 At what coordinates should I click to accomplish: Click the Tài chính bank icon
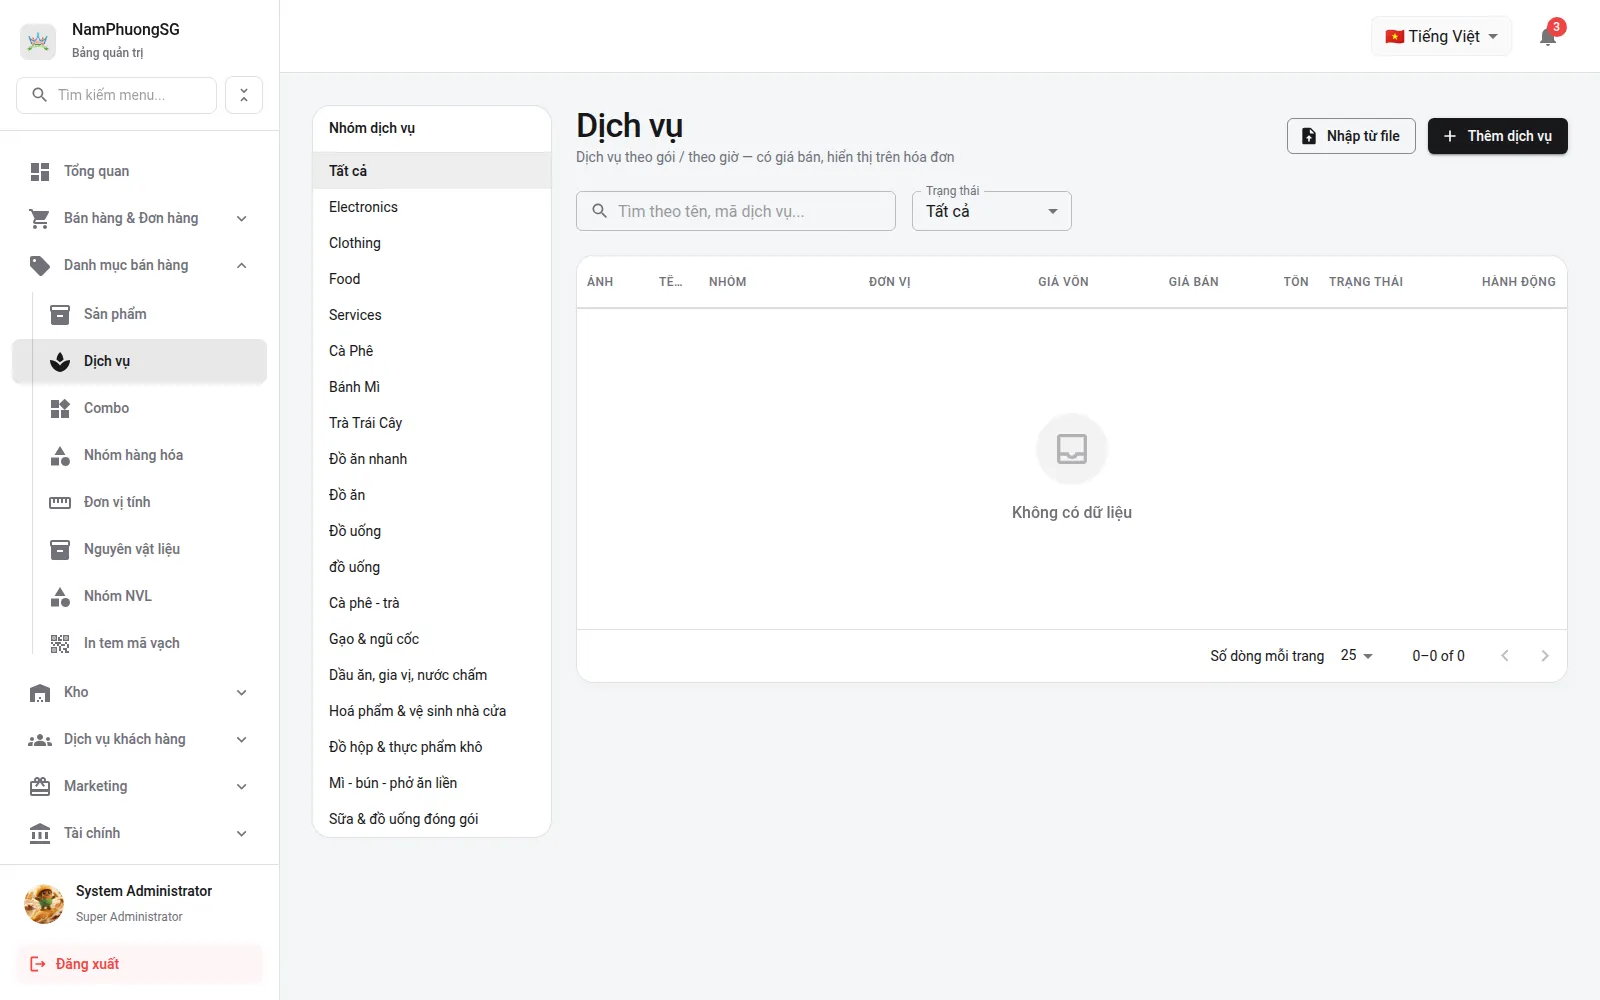pyautogui.click(x=40, y=834)
